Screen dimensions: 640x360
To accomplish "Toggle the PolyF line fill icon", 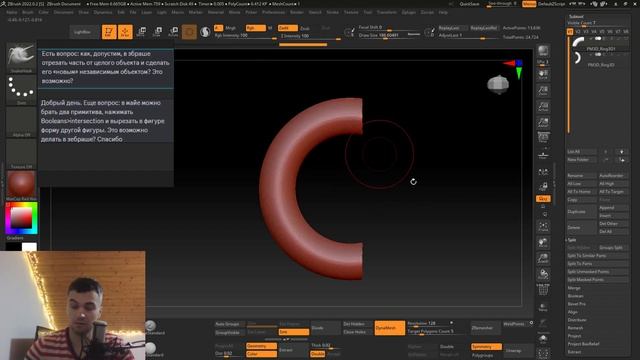I will tap(543, 290).
